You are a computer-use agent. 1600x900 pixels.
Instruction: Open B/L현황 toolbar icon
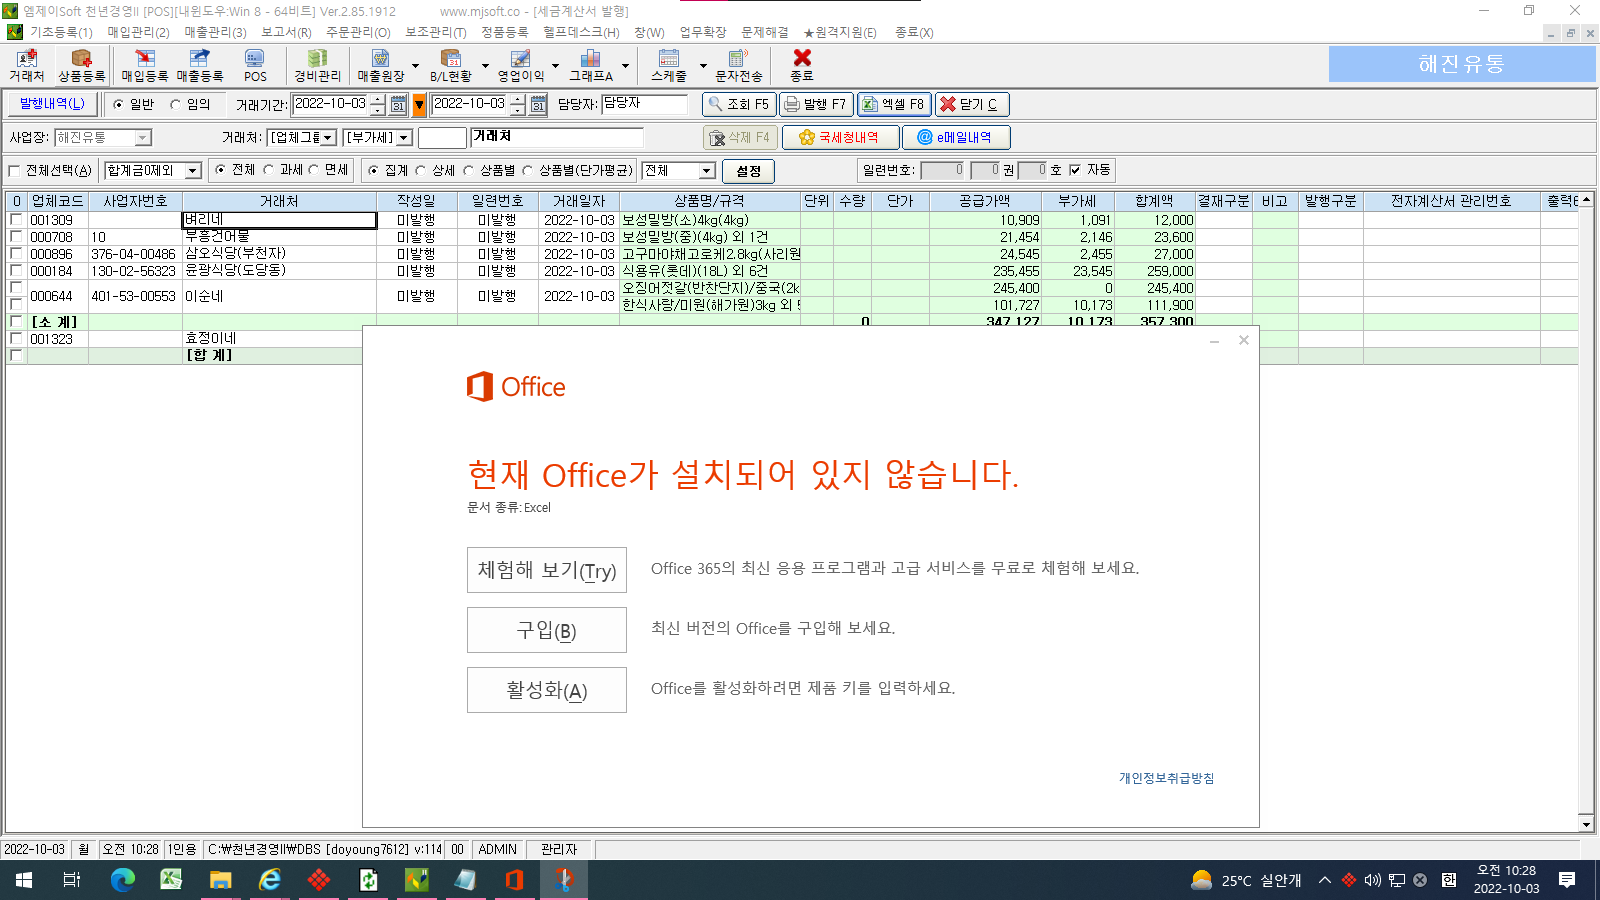tap(451, 66)
